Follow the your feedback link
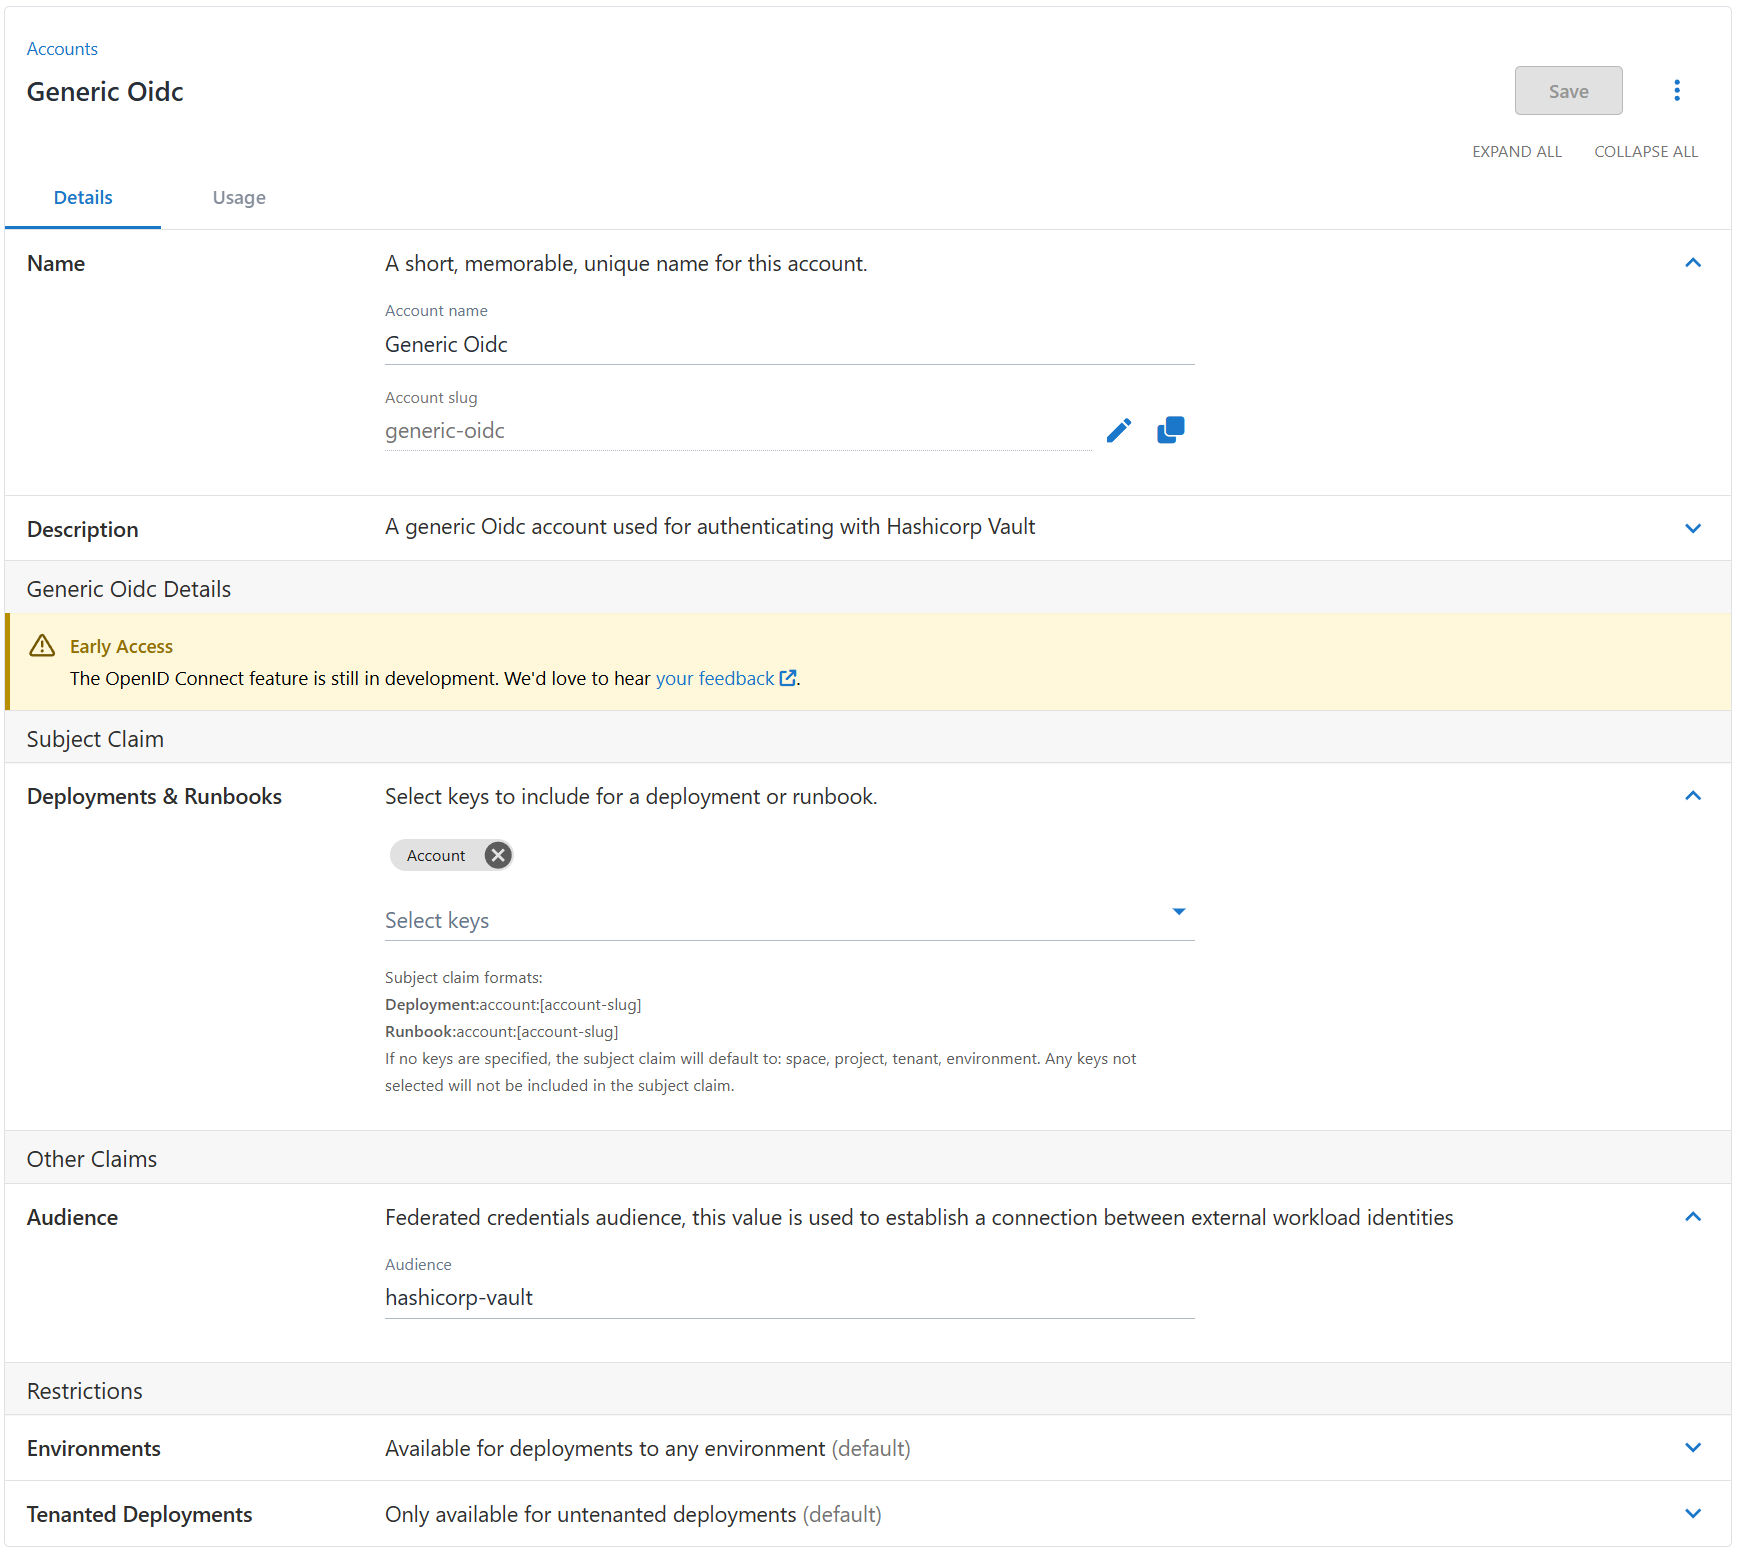Viewport: 1738px width, 1552px height. pos(712,677)
